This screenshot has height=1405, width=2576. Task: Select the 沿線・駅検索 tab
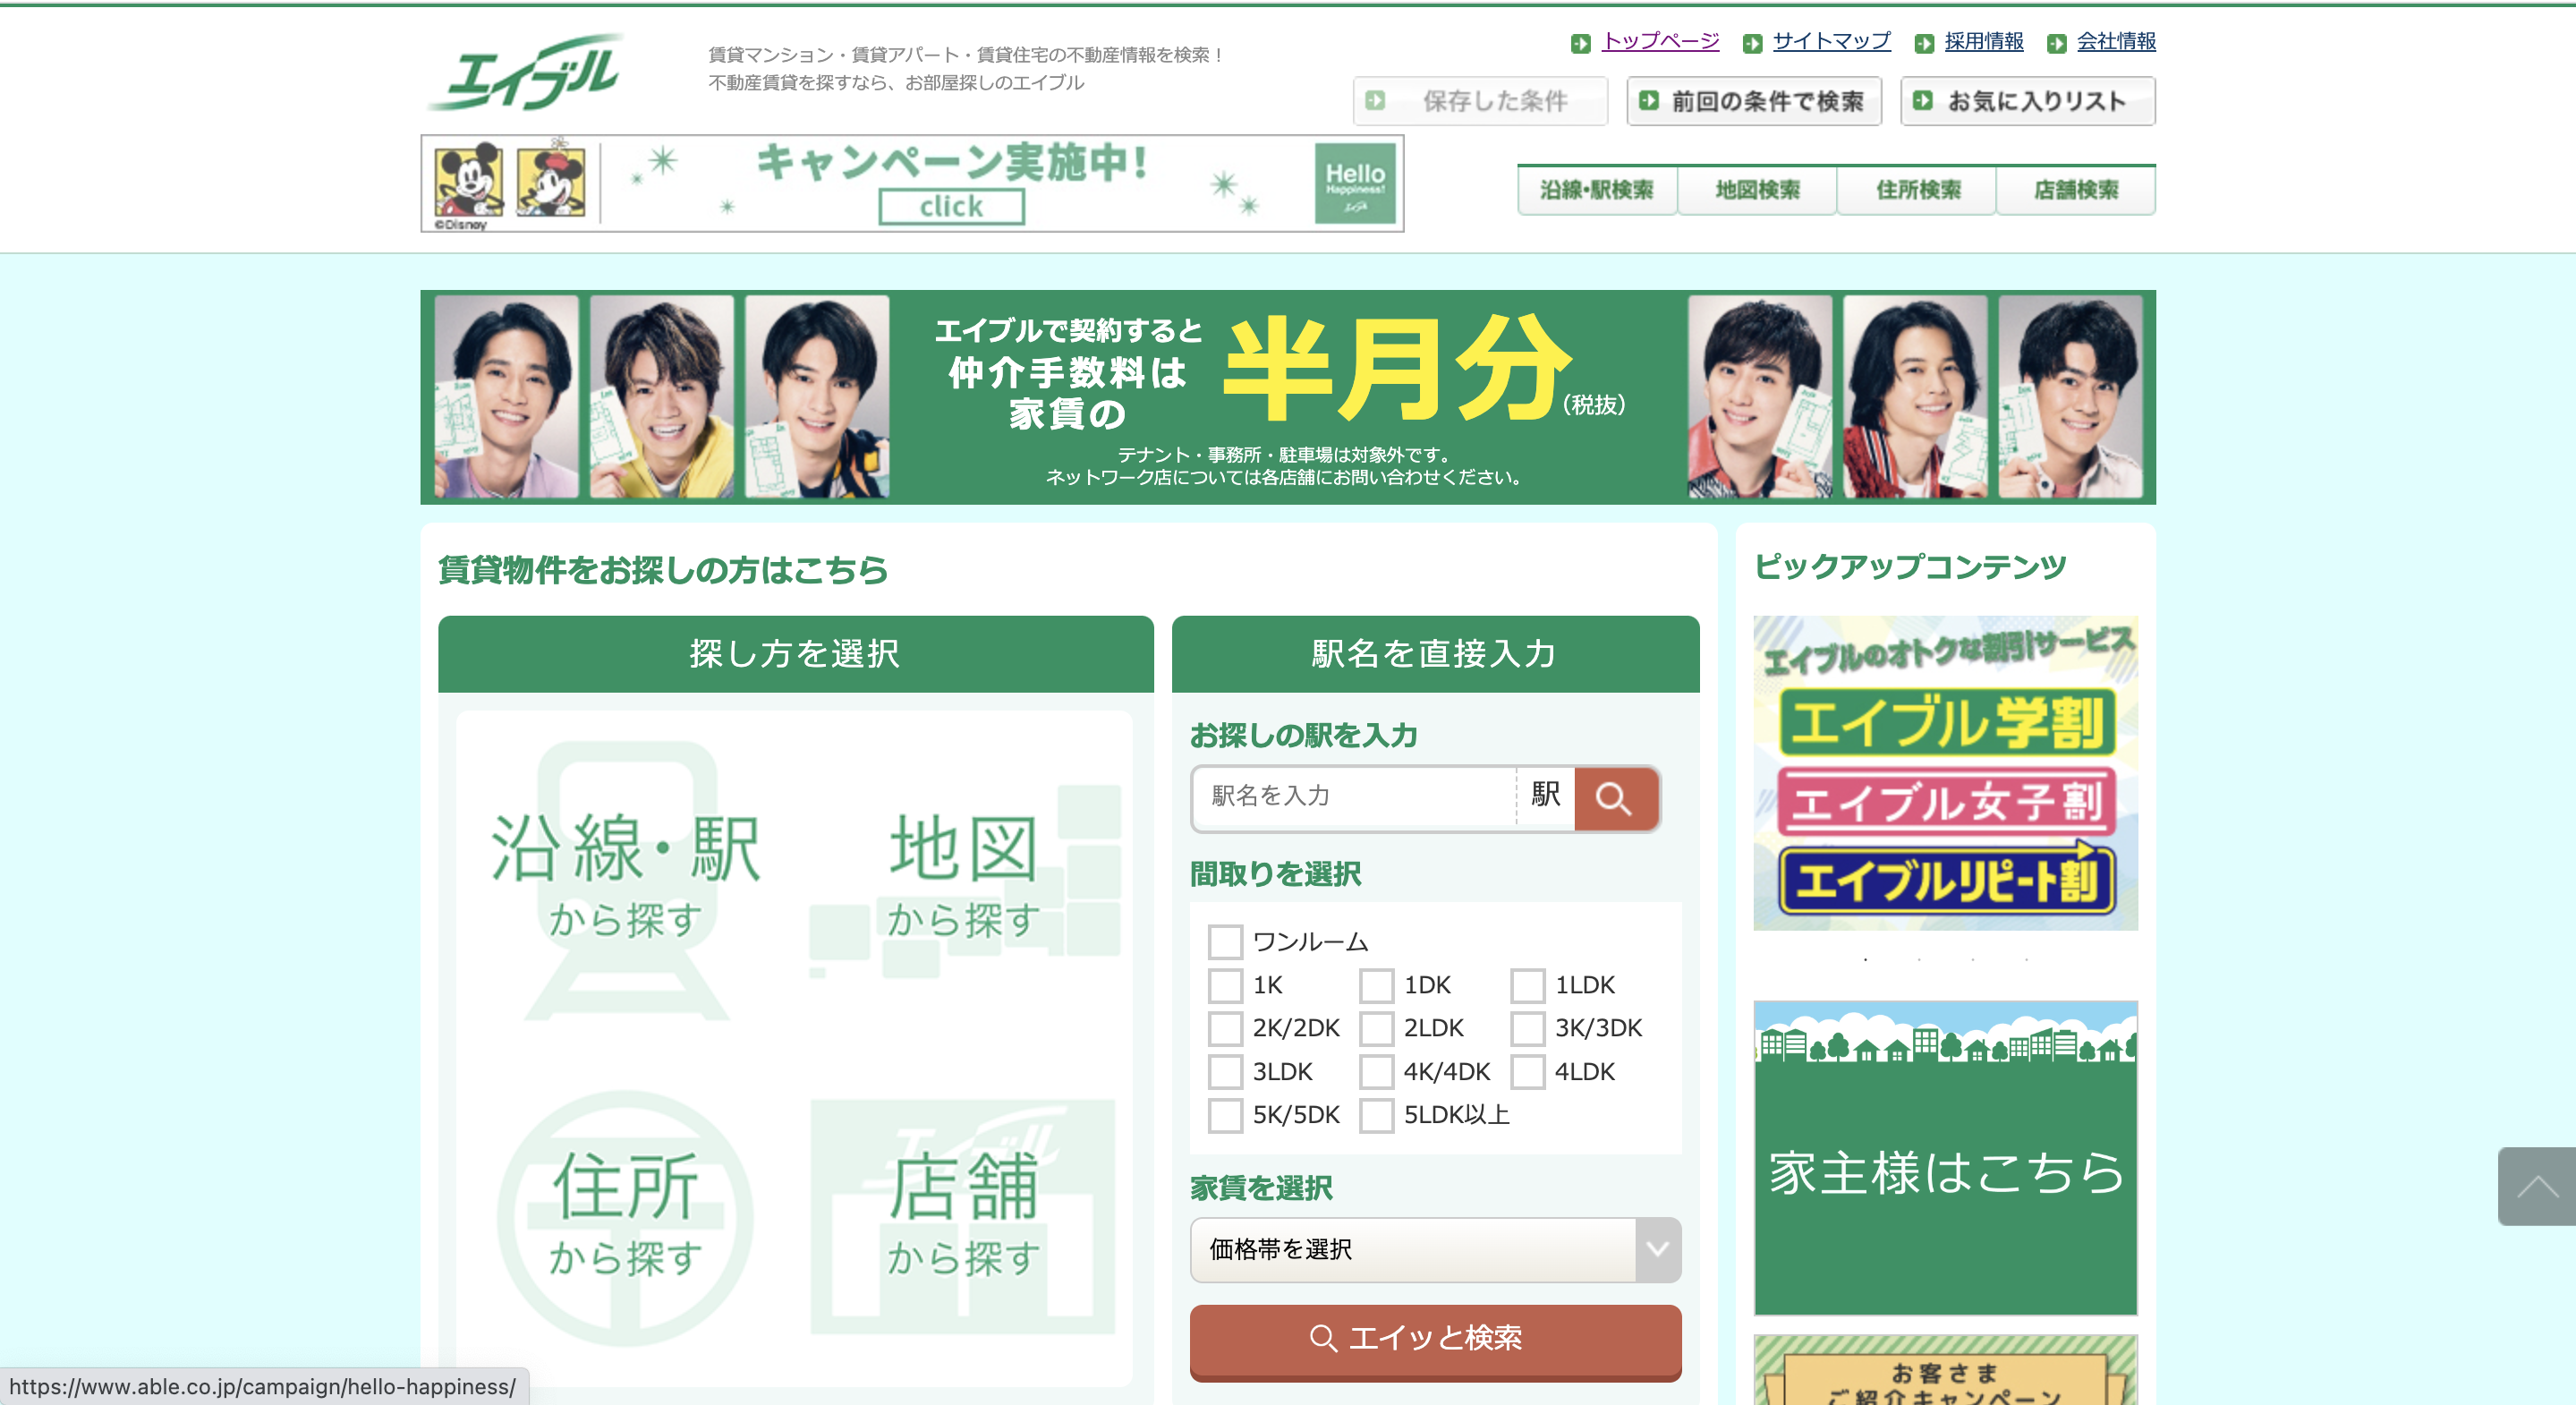(x=1597, y=190)
